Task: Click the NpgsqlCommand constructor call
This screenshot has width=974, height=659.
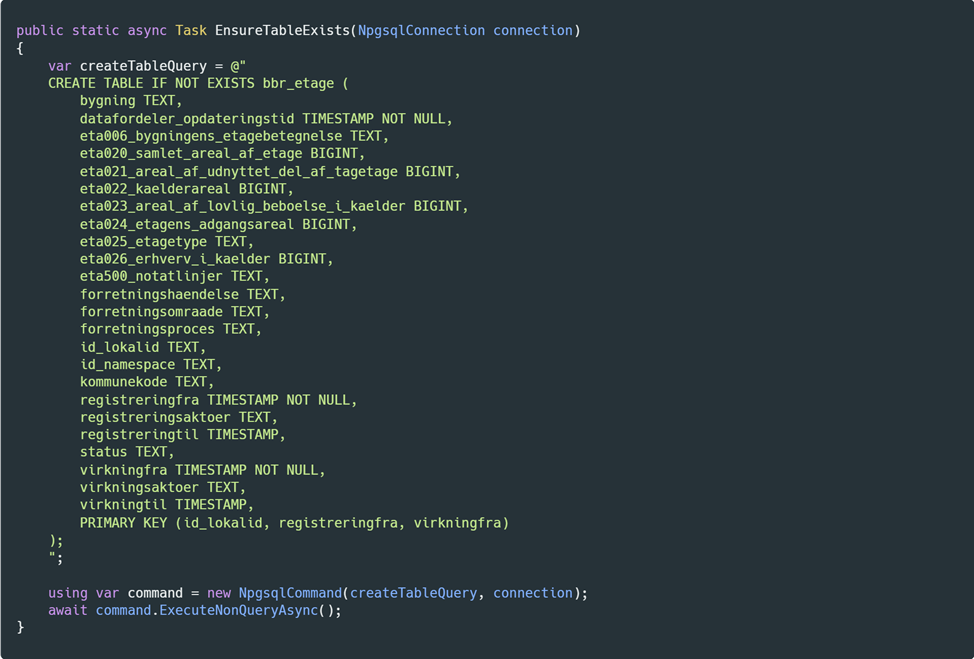Action: pos(290,593)
